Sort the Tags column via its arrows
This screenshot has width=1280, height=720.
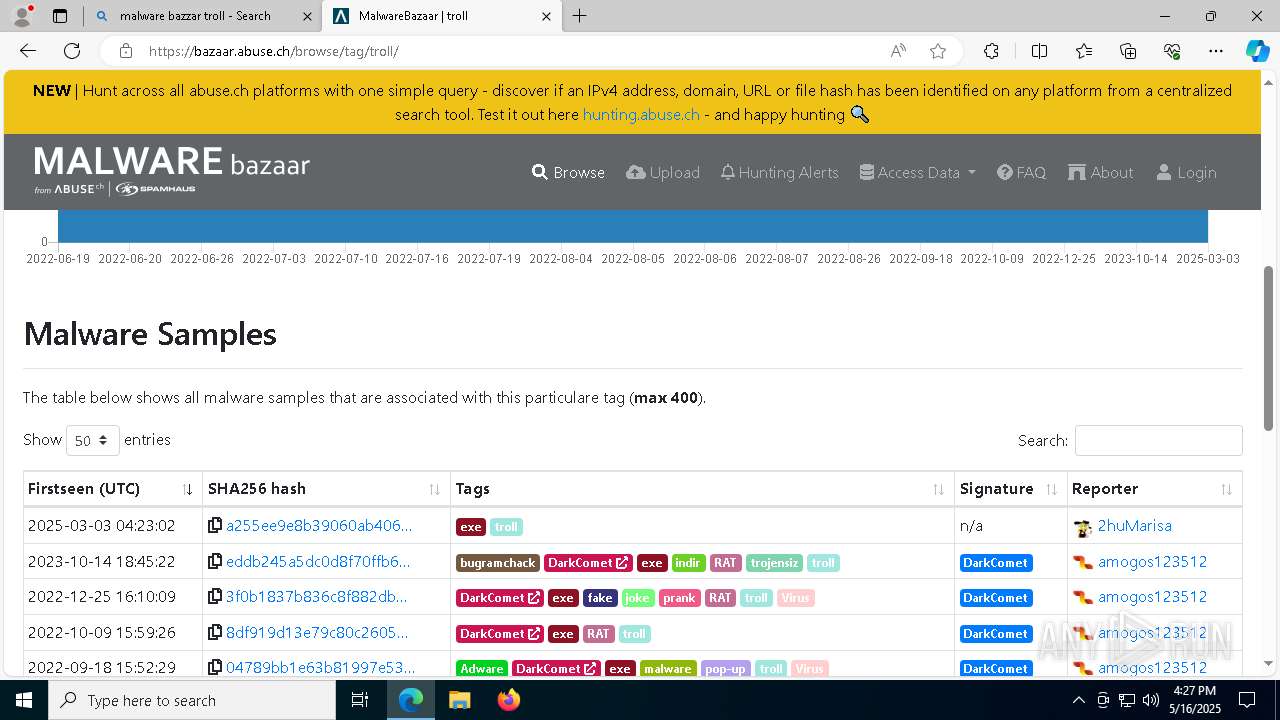click(x=939, y=489)
